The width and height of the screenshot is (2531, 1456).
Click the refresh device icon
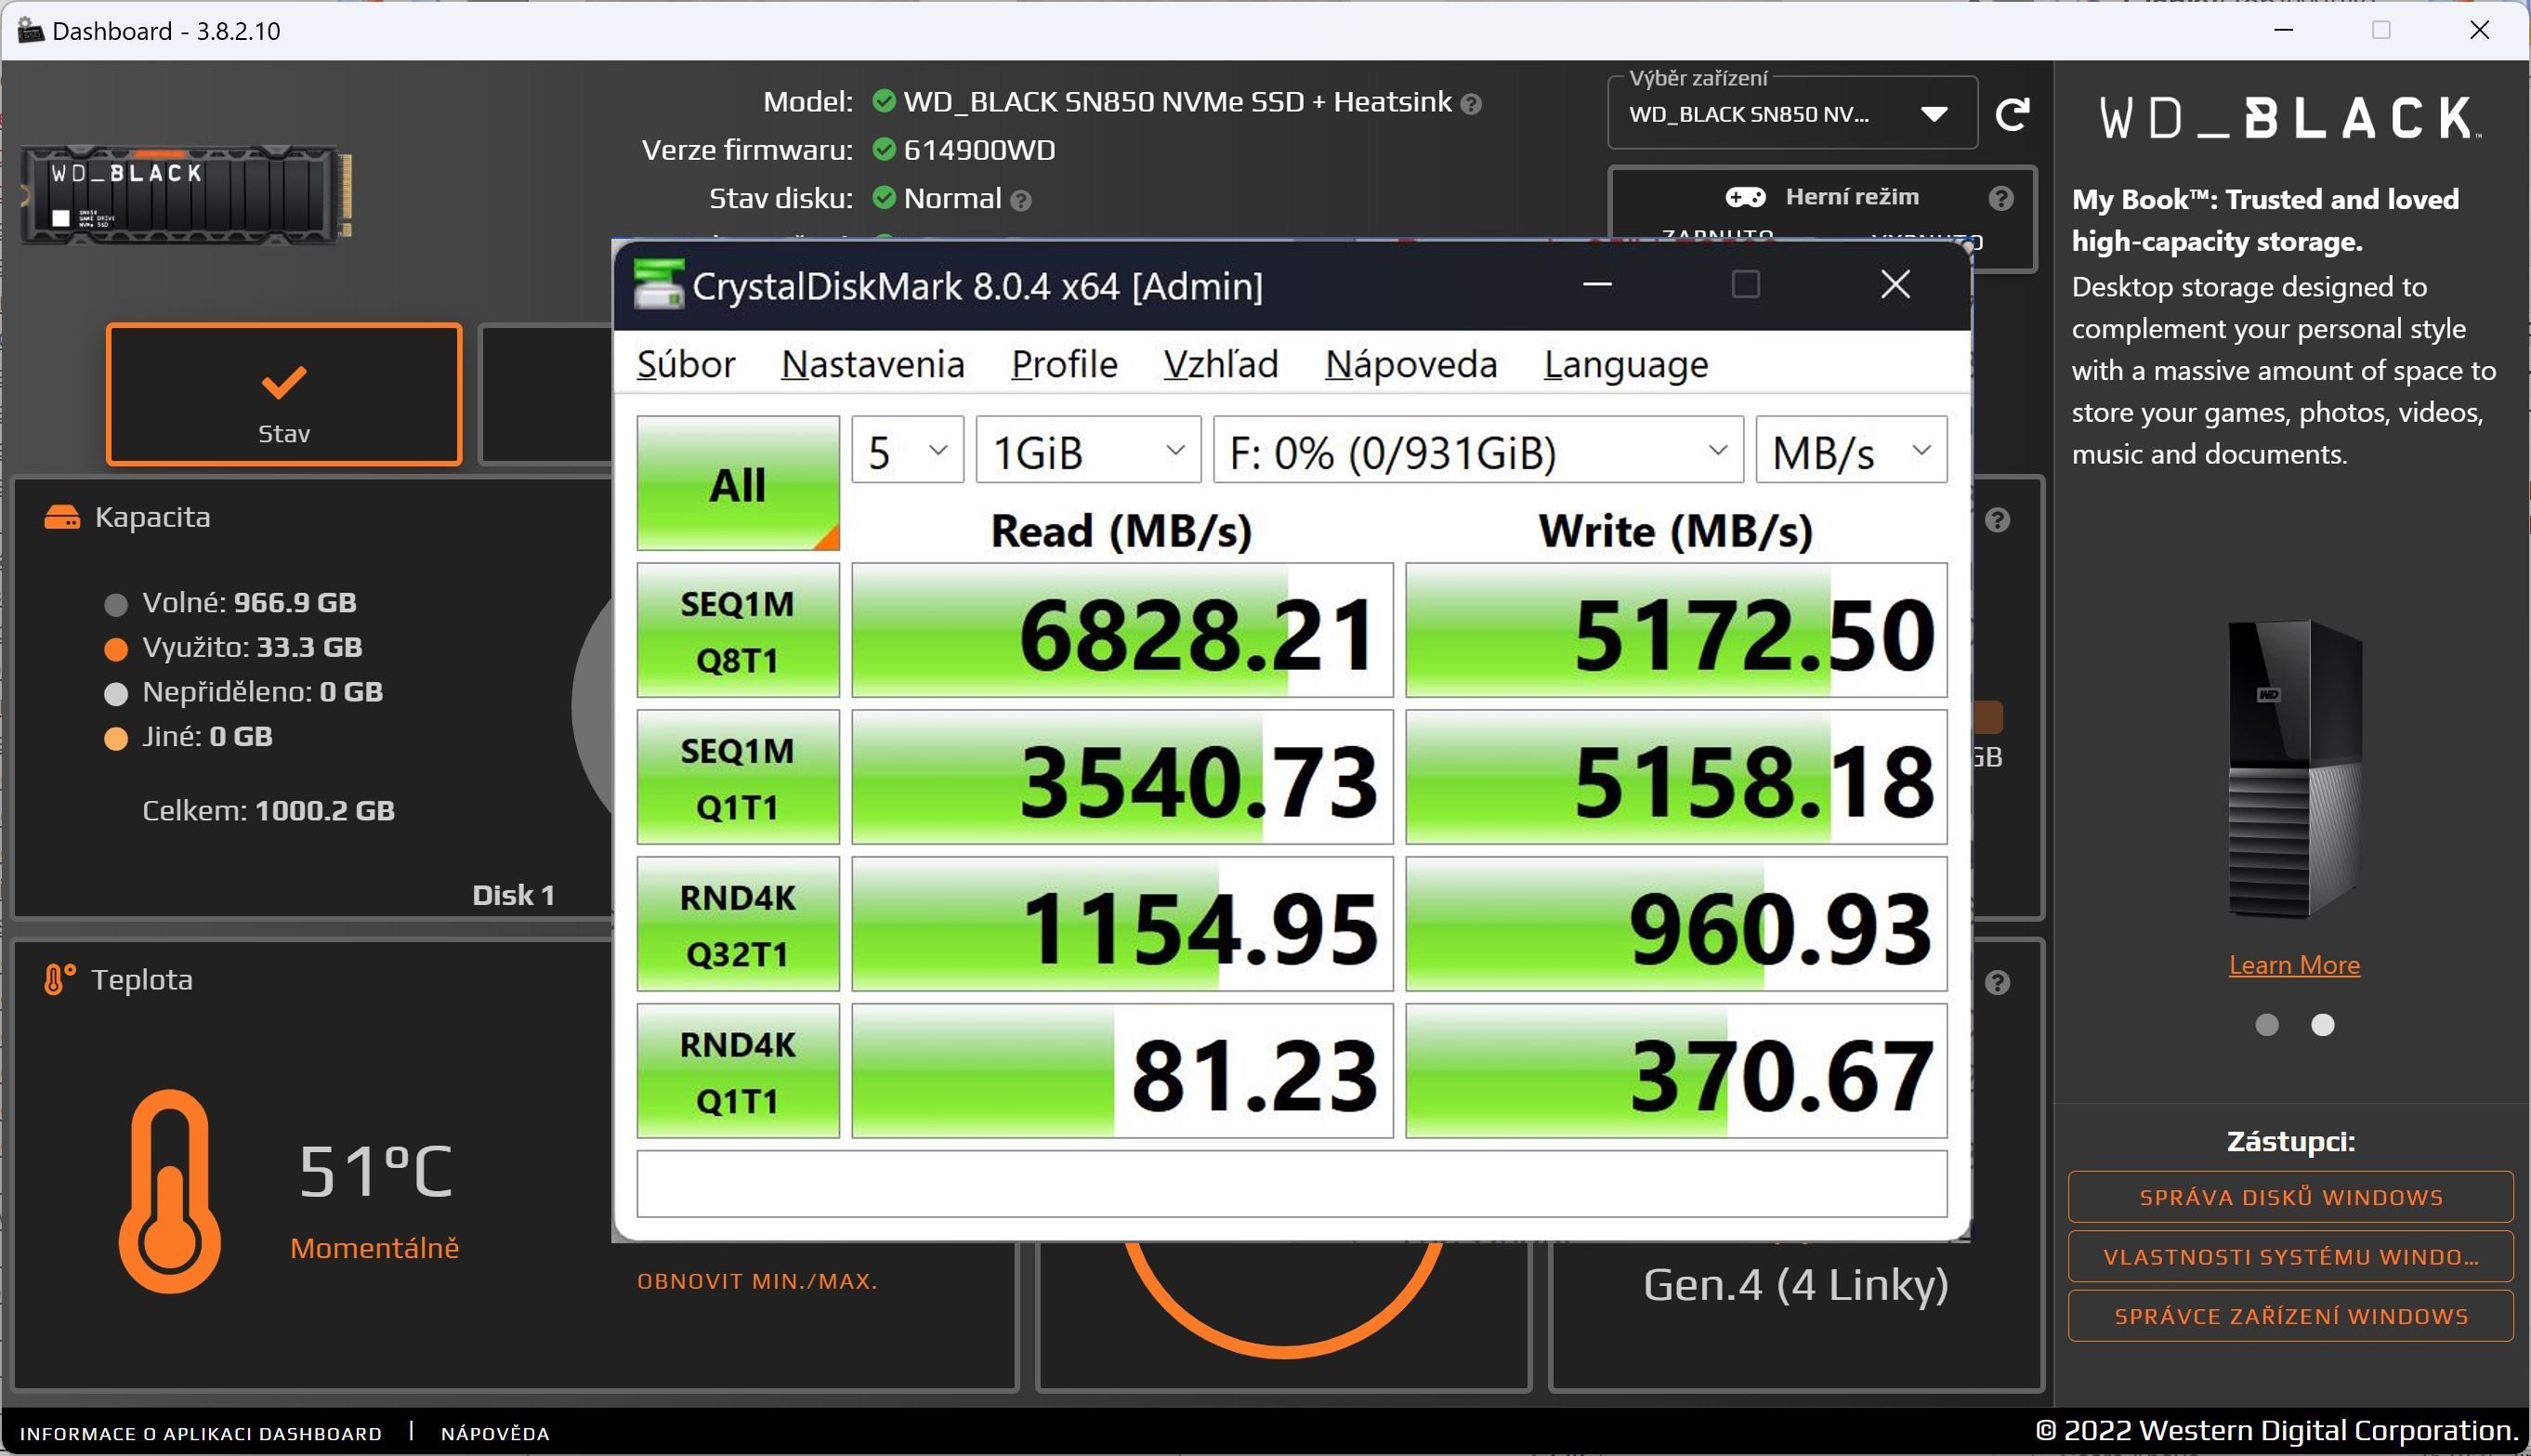click(2014, 113)
